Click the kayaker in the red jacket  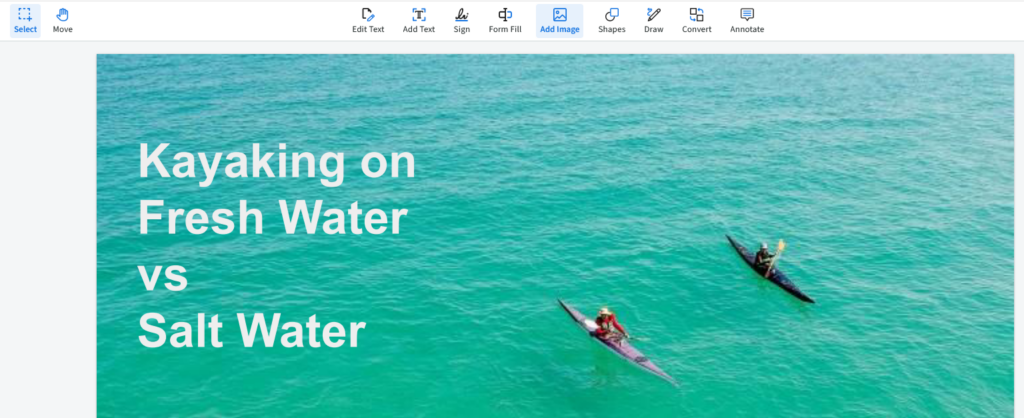[x=607, y=323]
